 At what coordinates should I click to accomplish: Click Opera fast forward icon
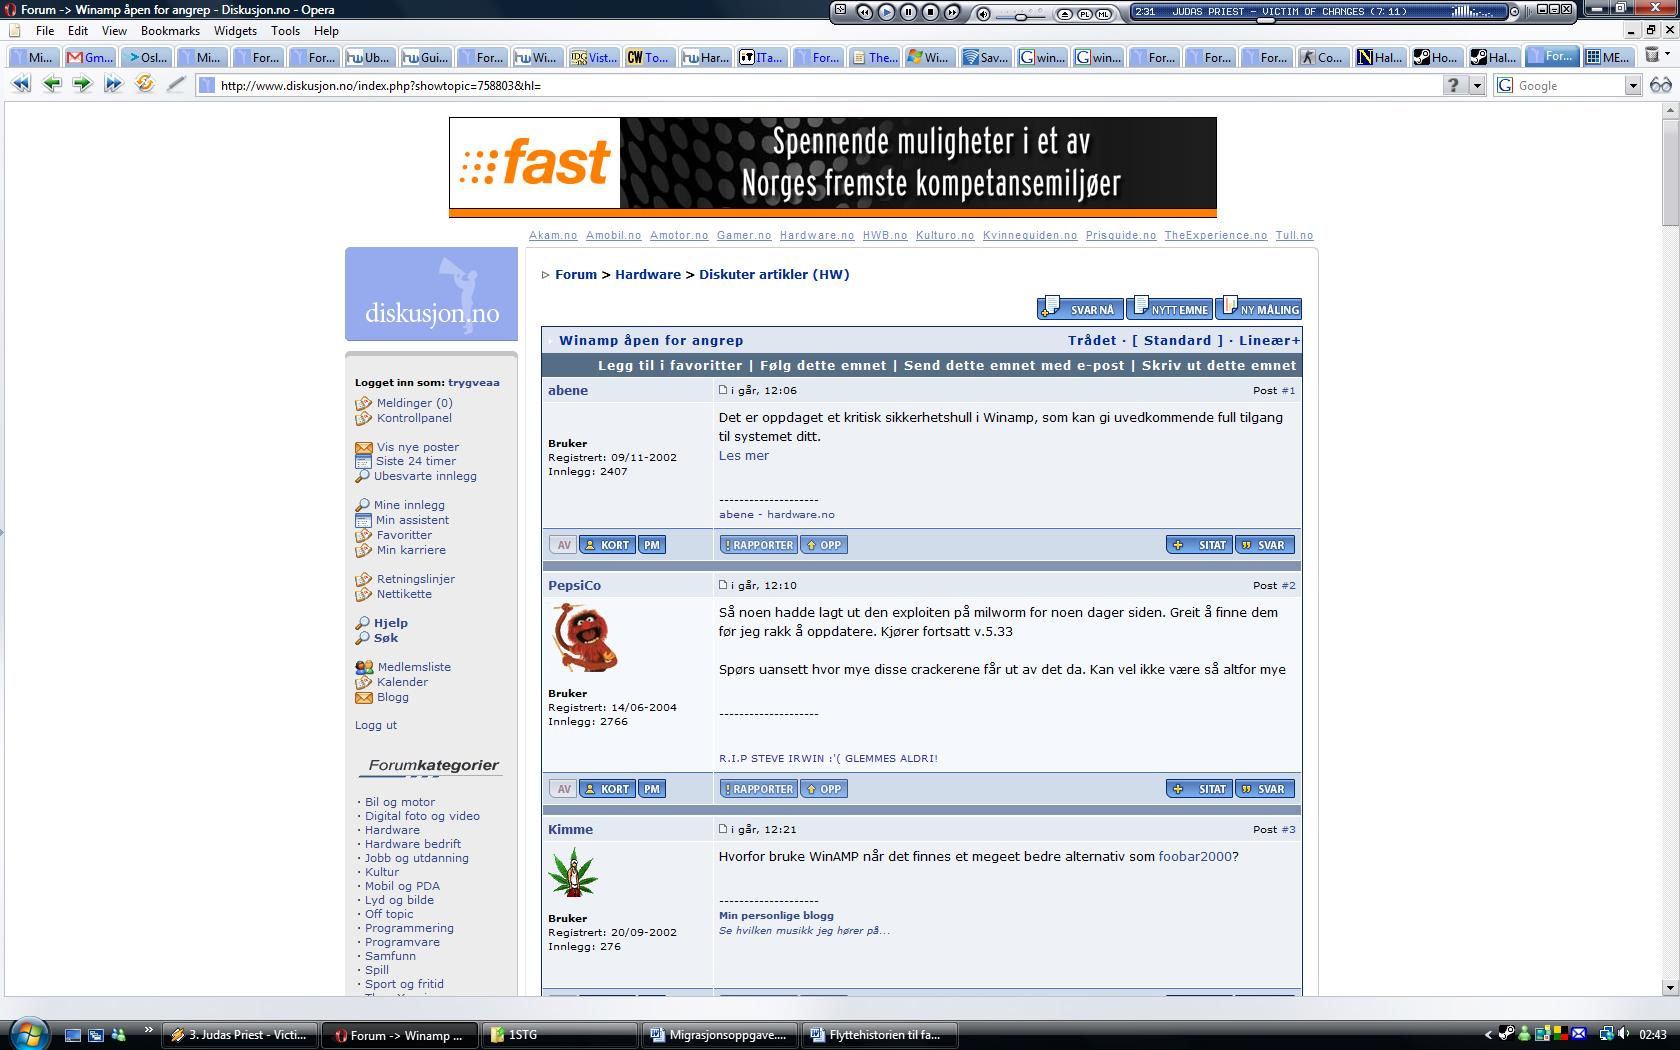pyautogui.click(x=113, y=84)
